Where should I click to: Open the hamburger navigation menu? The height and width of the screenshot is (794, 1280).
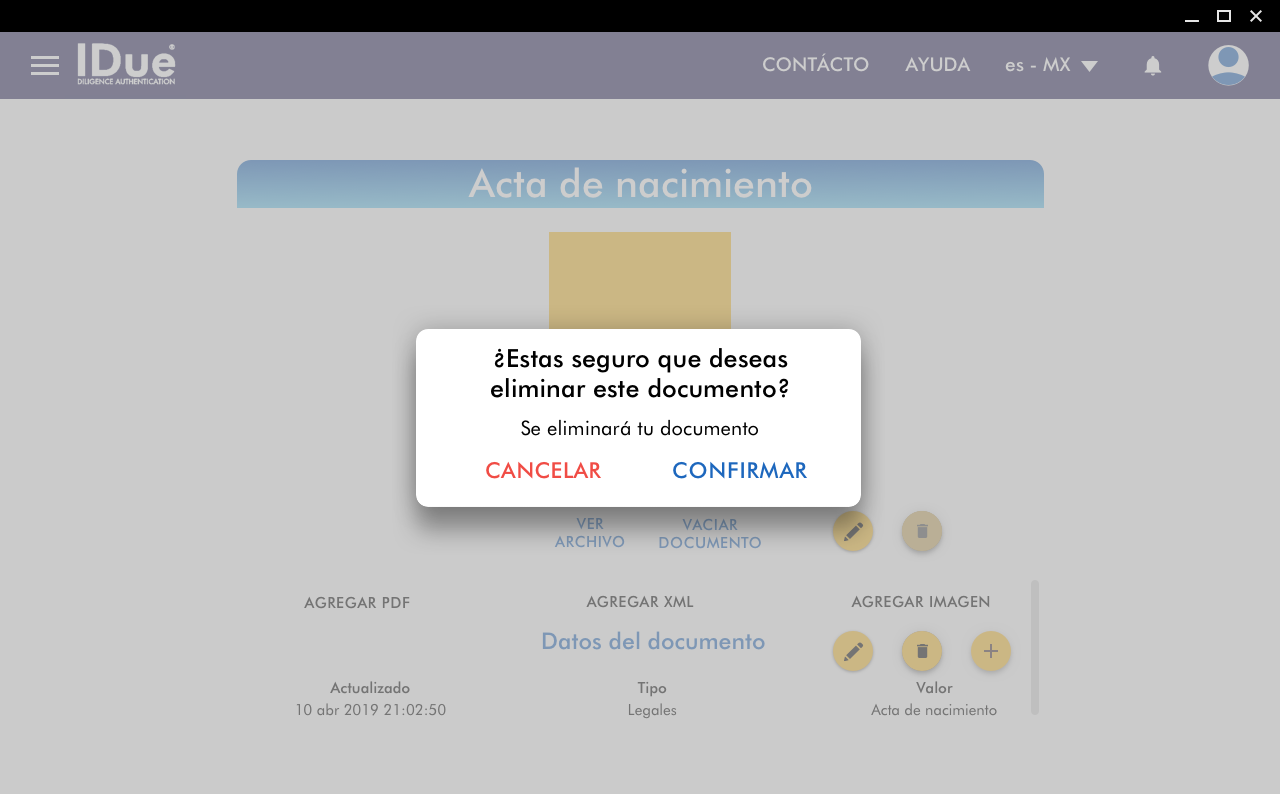click(x=45, y=66)
